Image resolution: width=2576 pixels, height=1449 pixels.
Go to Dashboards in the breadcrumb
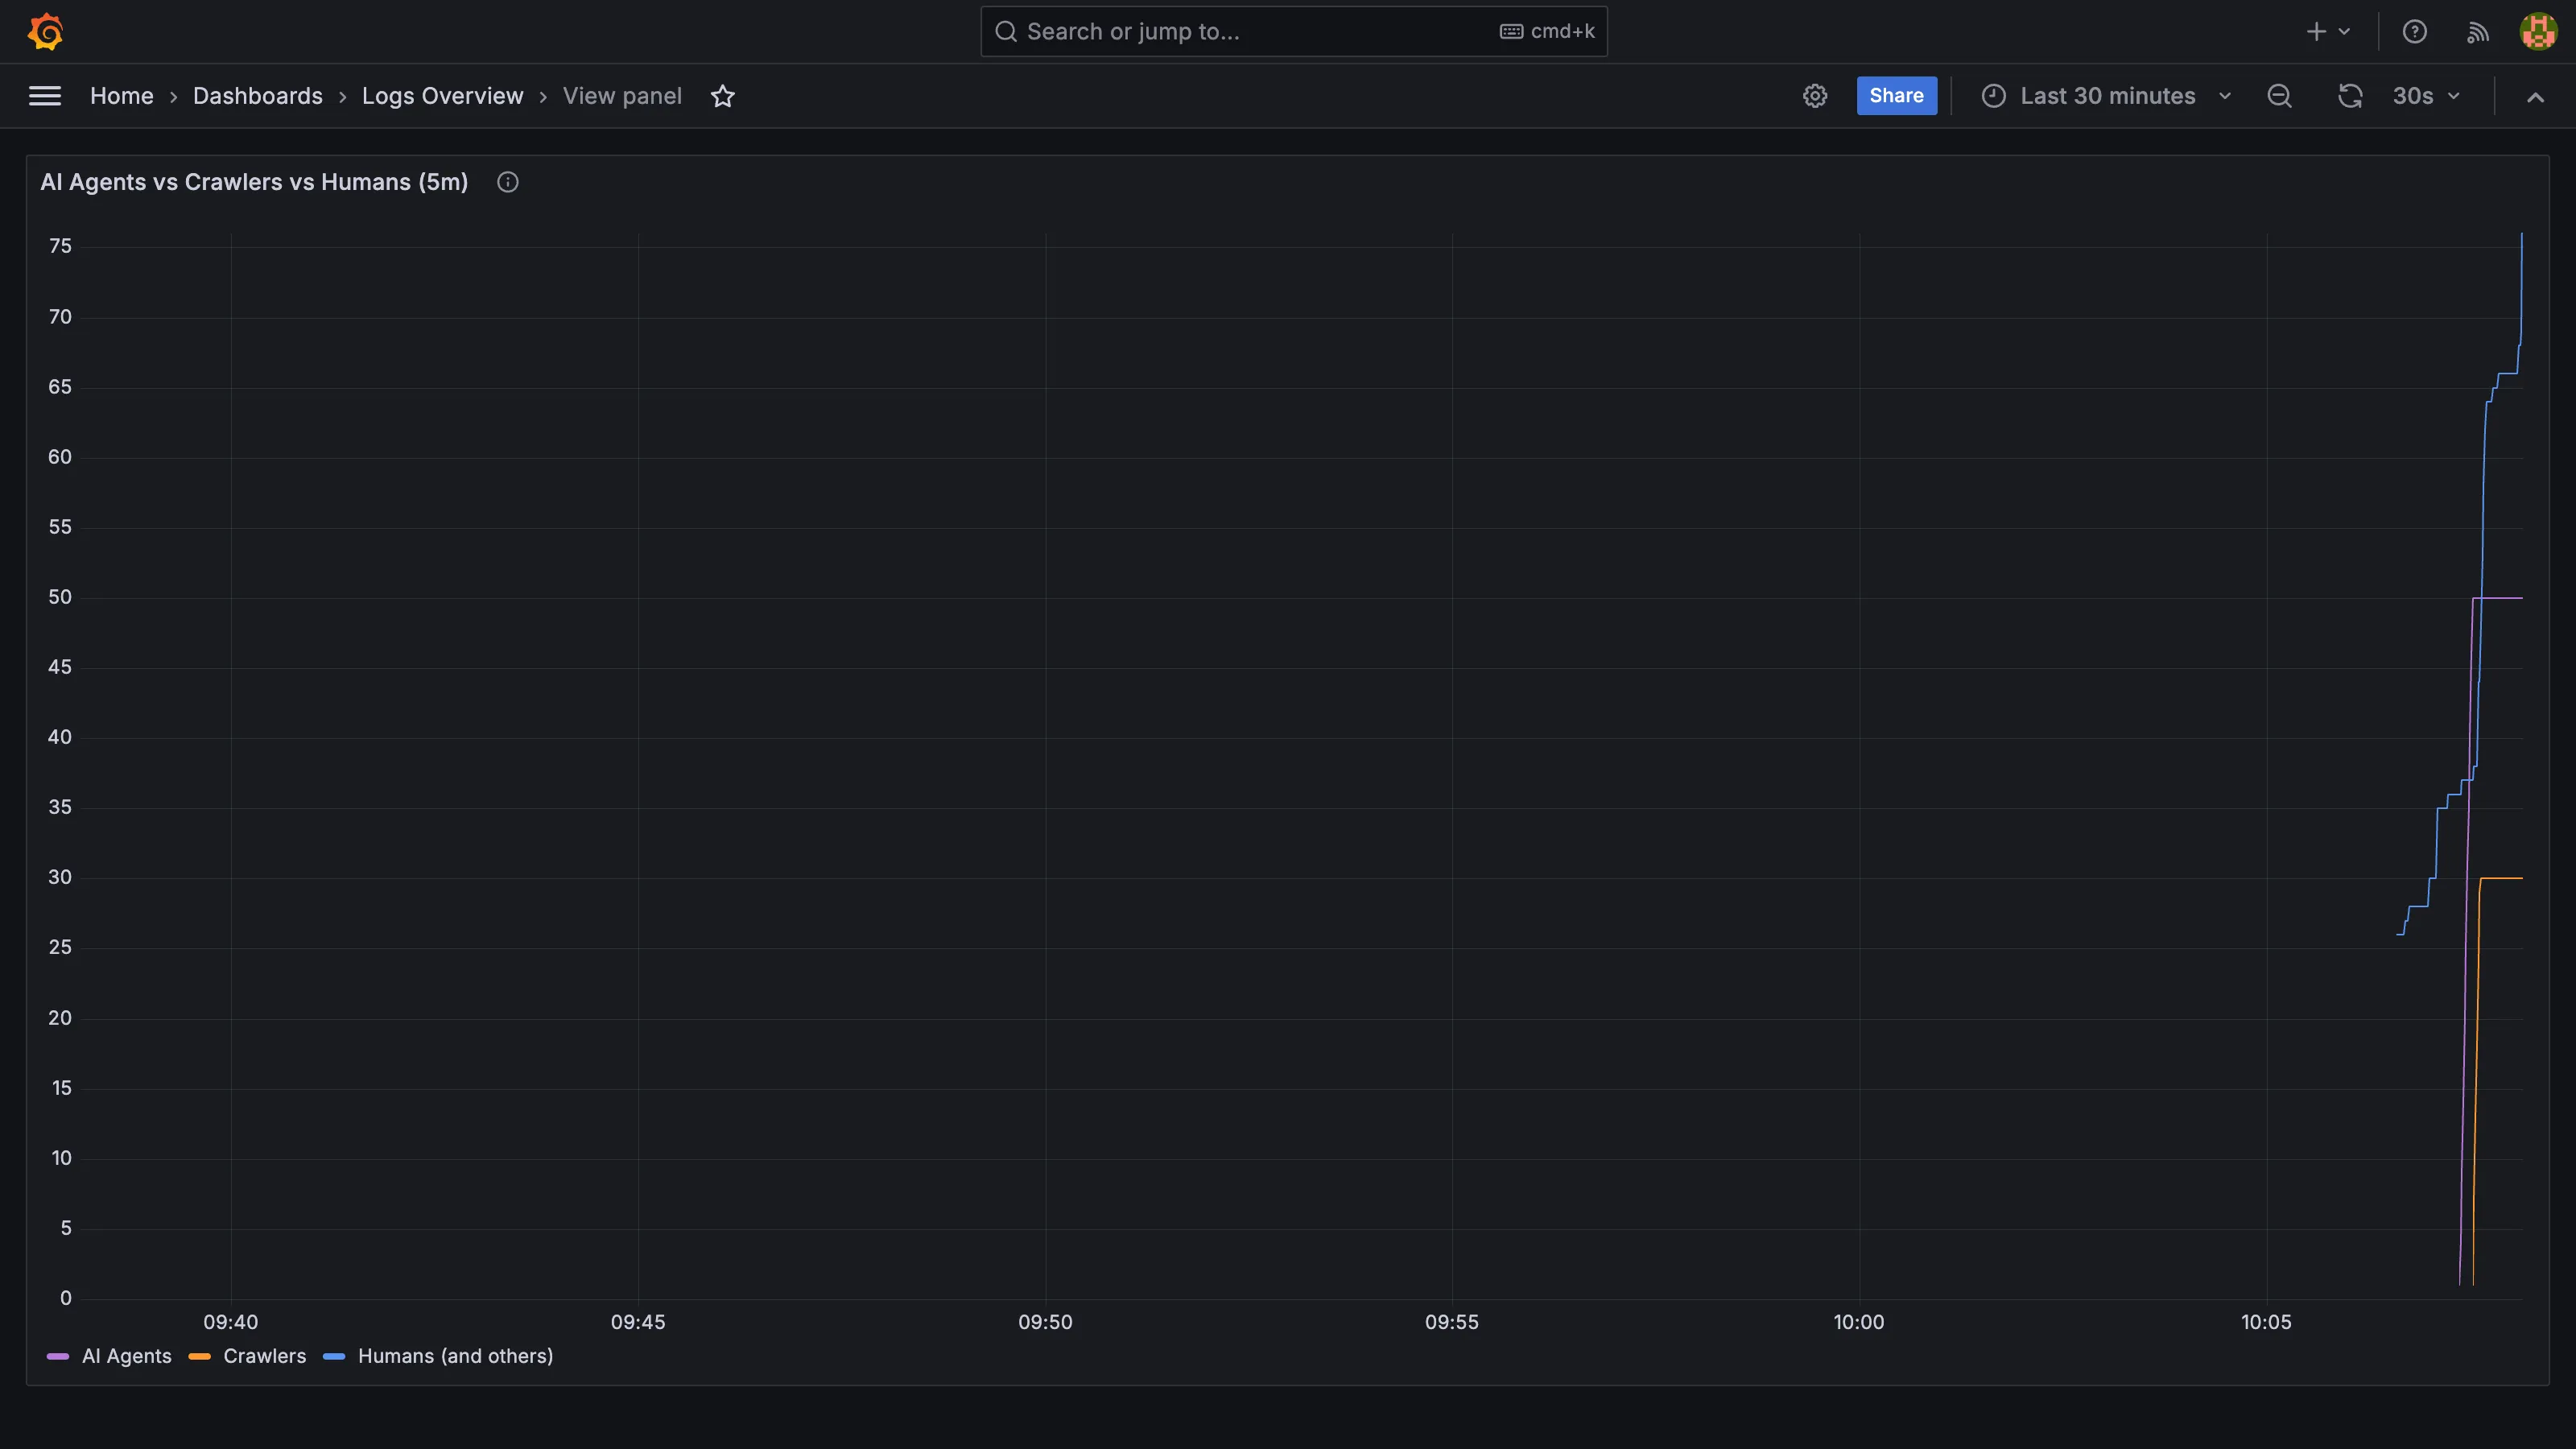coord(258,95)
